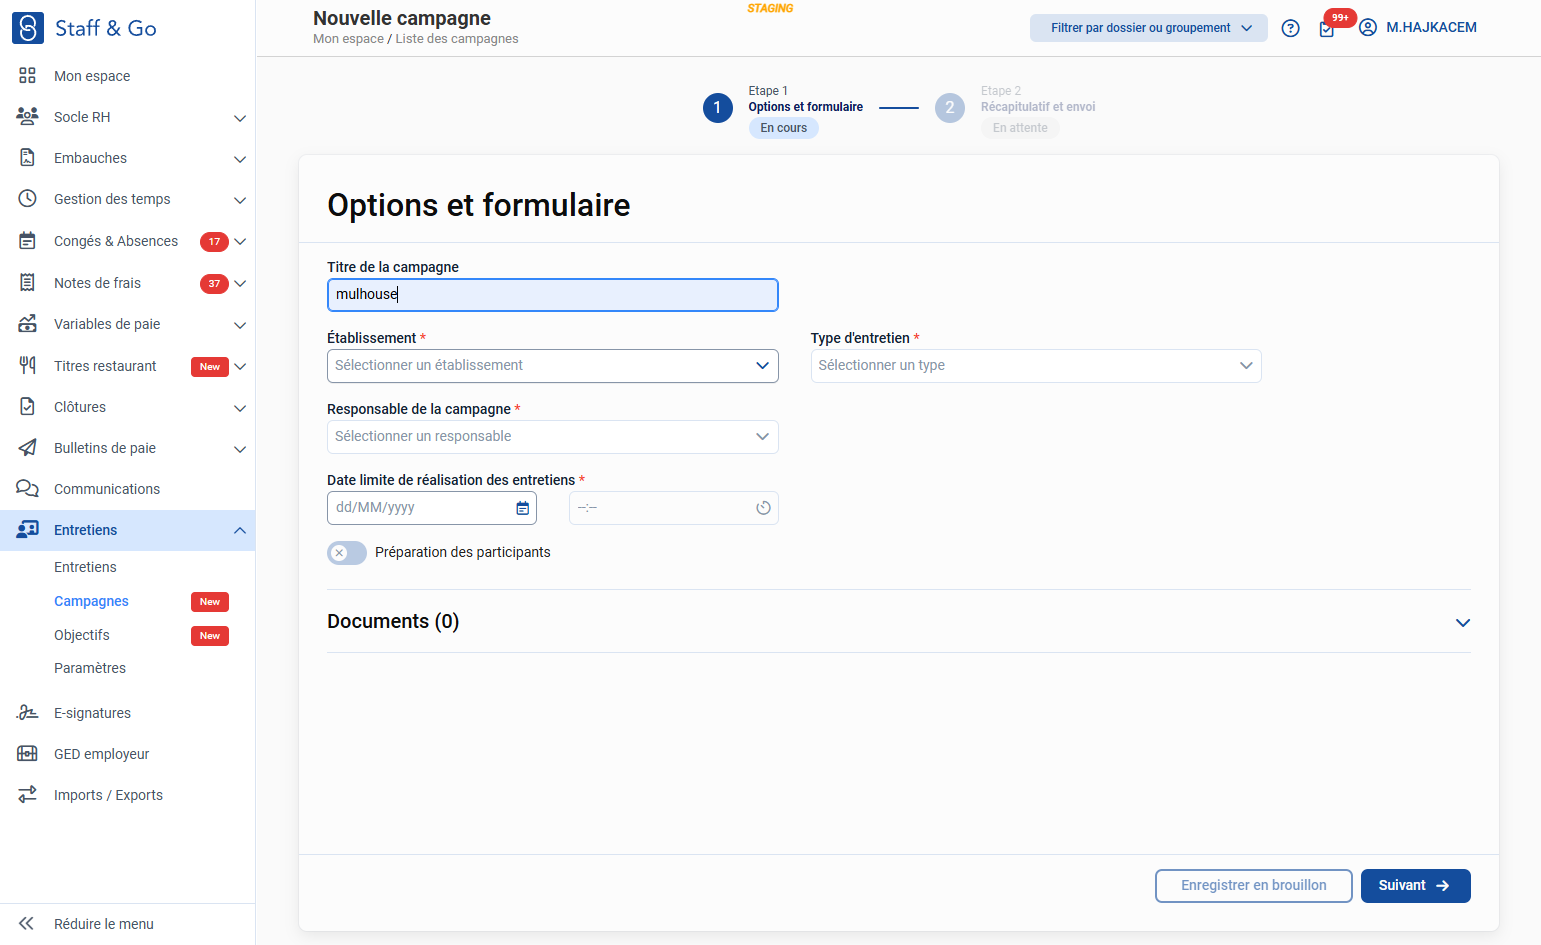Open the clock time picker icon
This screenshot has width=1541, height=945.
coord(763,508)
